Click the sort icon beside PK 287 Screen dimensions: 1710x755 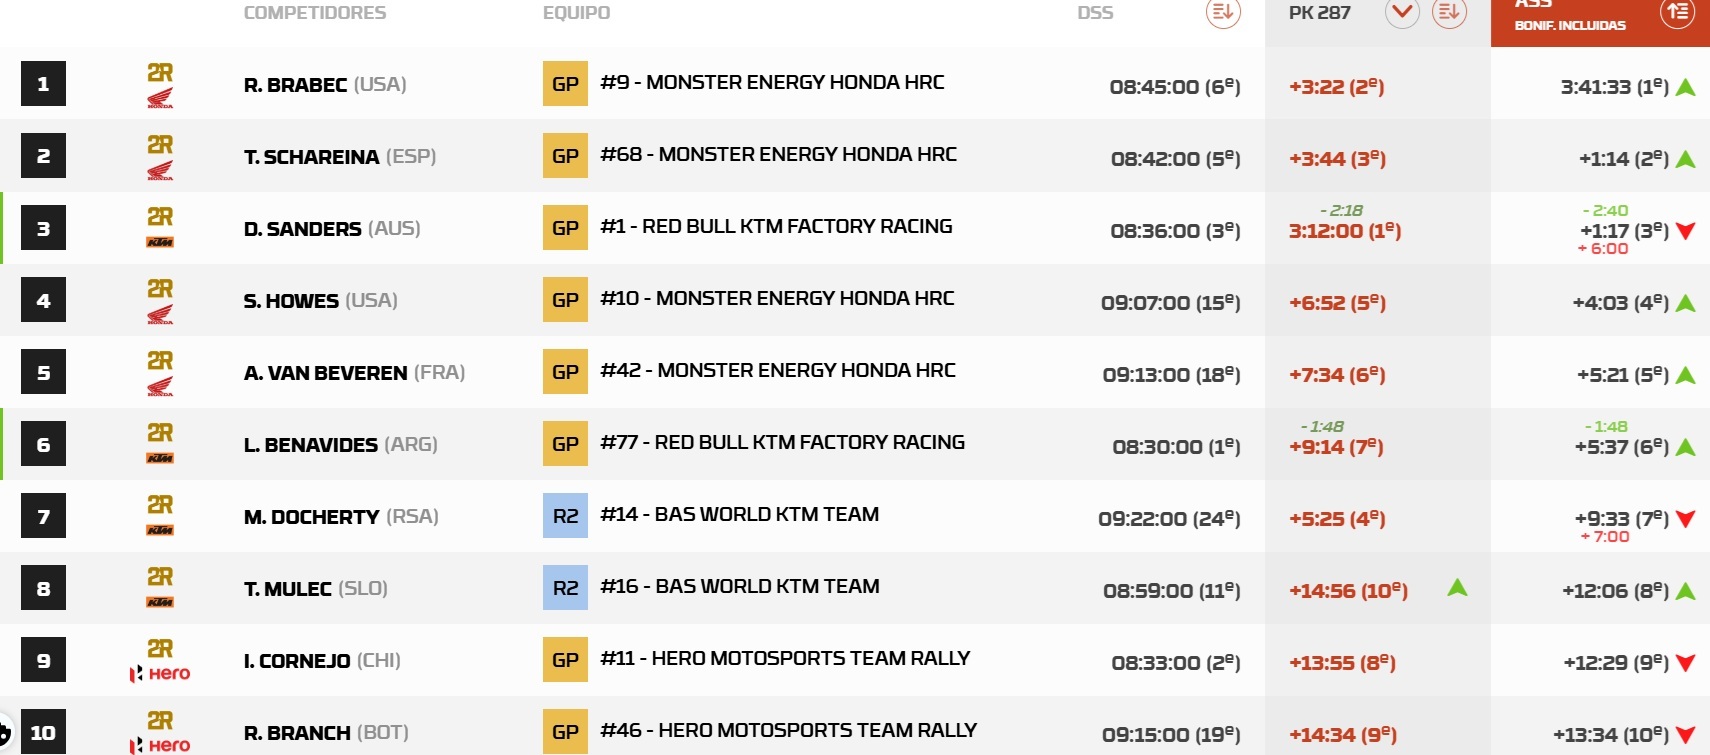1448,12
